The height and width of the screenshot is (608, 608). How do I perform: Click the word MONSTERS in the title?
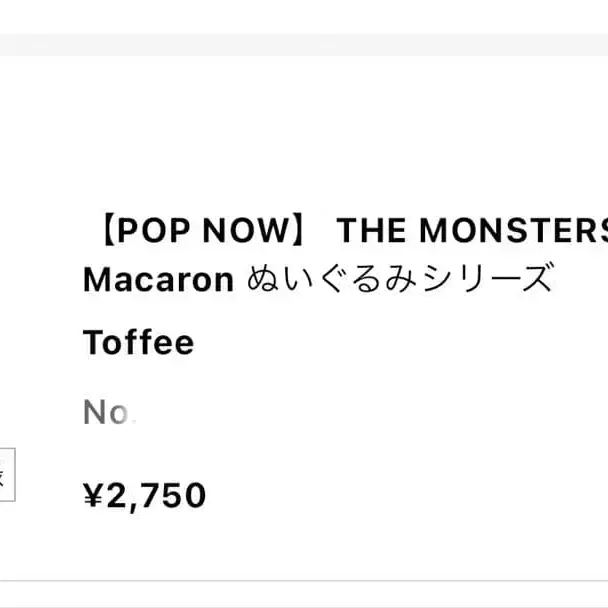coord(512,231)
